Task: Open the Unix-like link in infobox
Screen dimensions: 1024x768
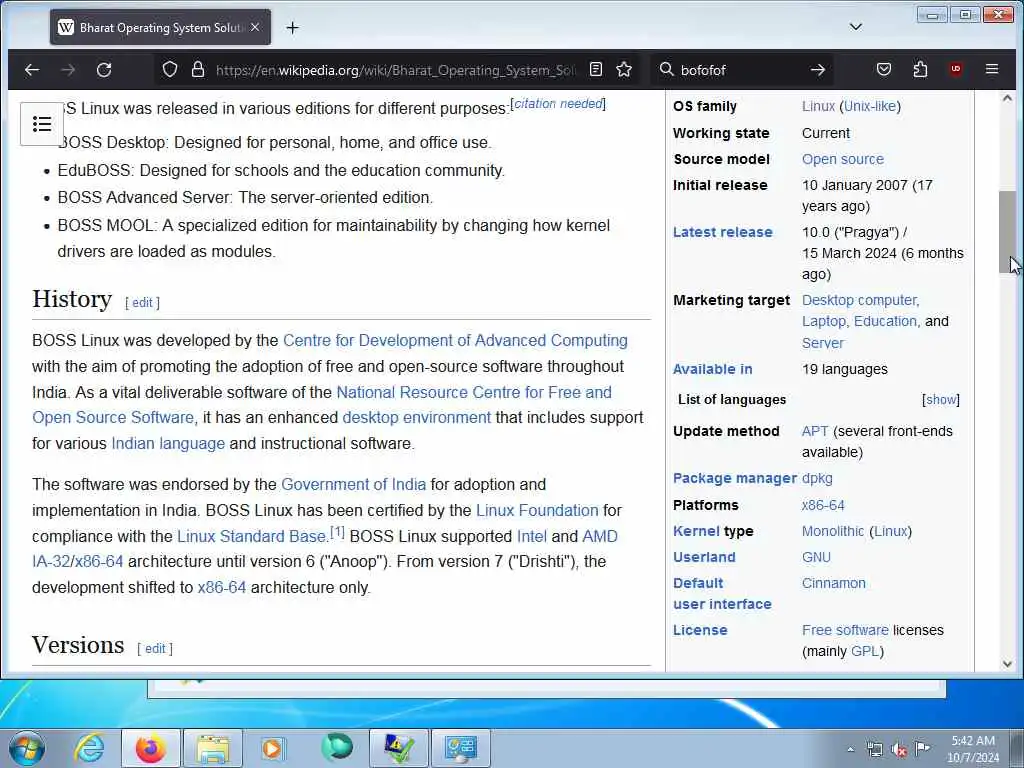Action: click(x=870, y=106)
